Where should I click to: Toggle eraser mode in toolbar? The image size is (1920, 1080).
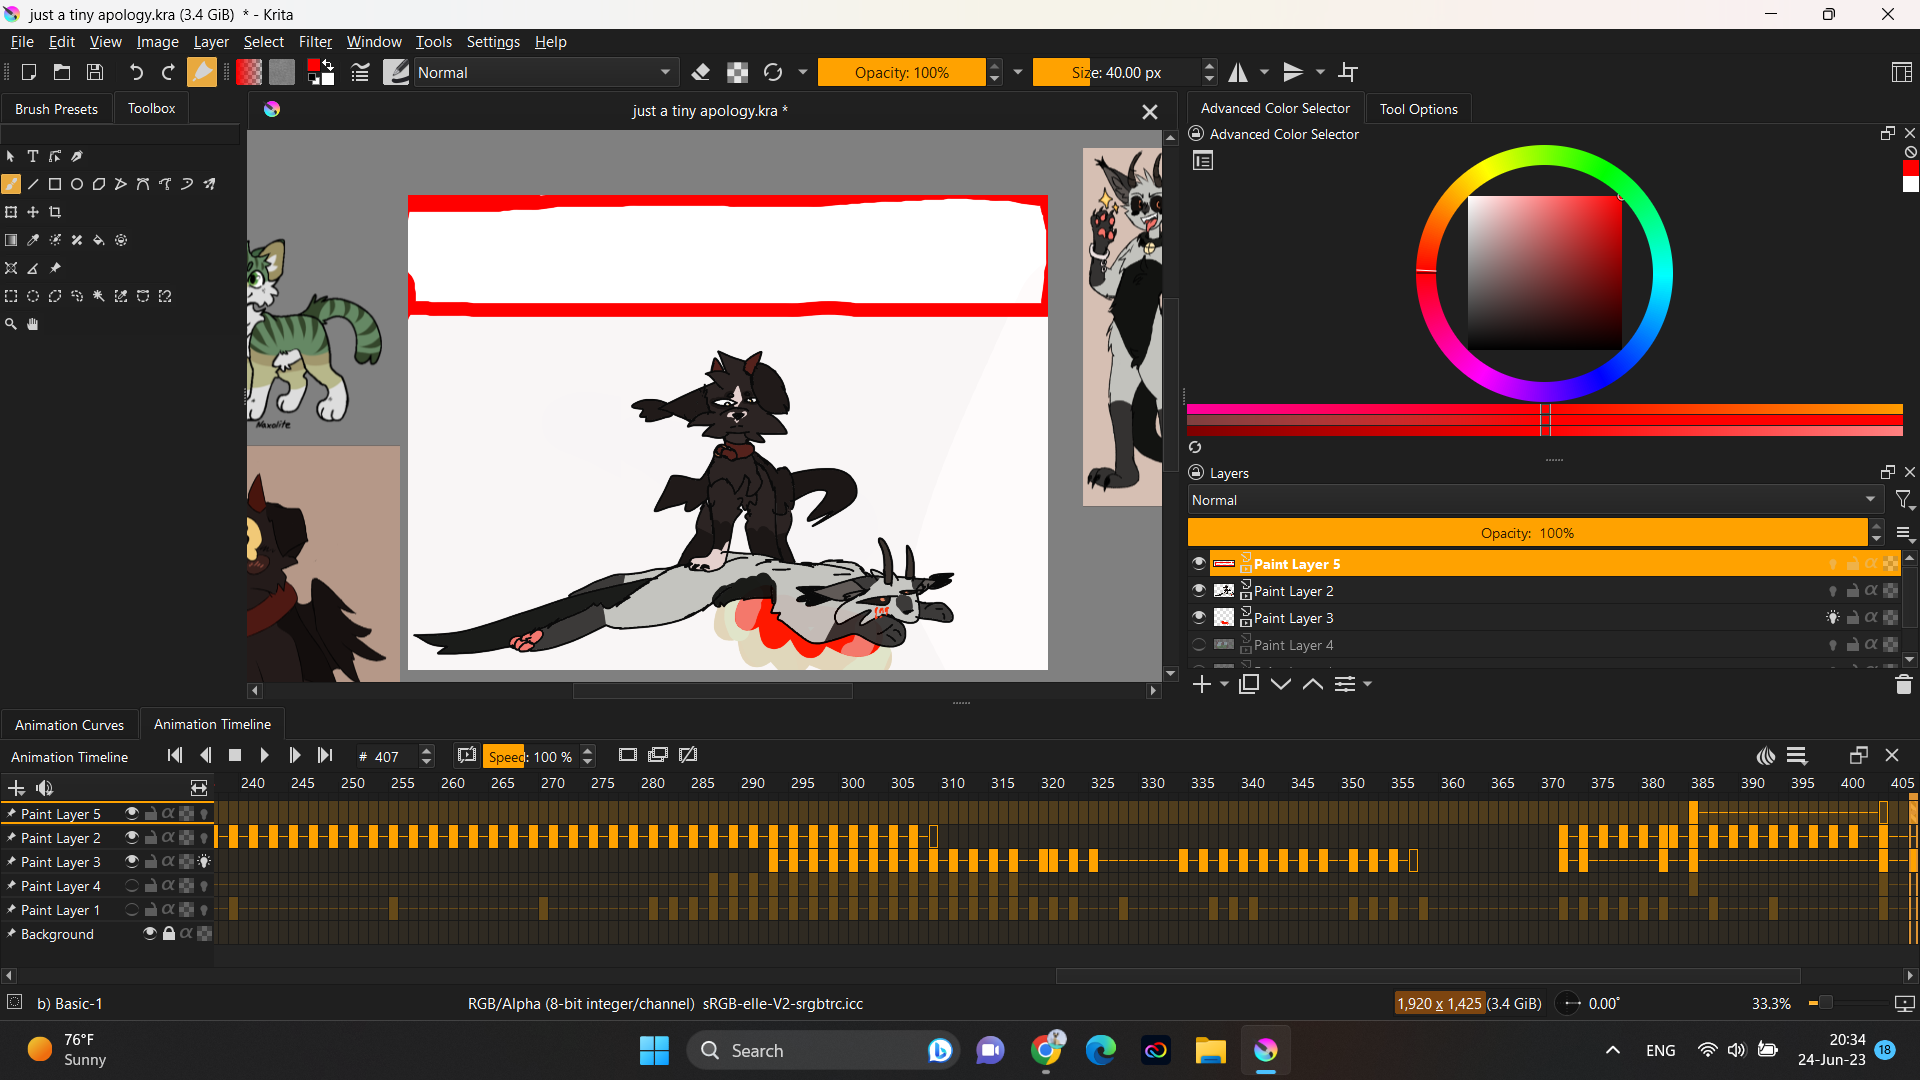click(701, 72)
